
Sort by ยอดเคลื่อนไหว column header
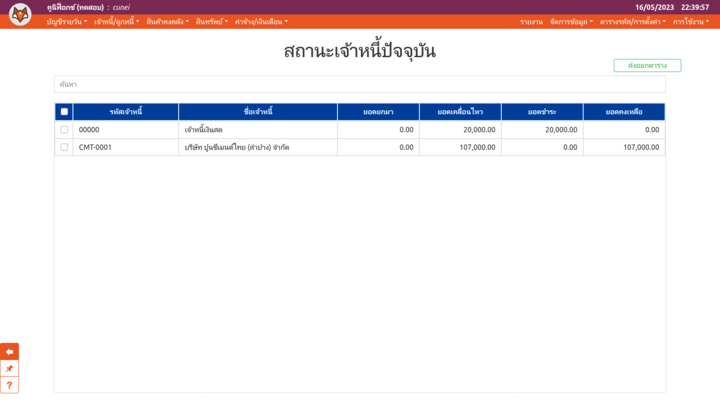point(460,112)
